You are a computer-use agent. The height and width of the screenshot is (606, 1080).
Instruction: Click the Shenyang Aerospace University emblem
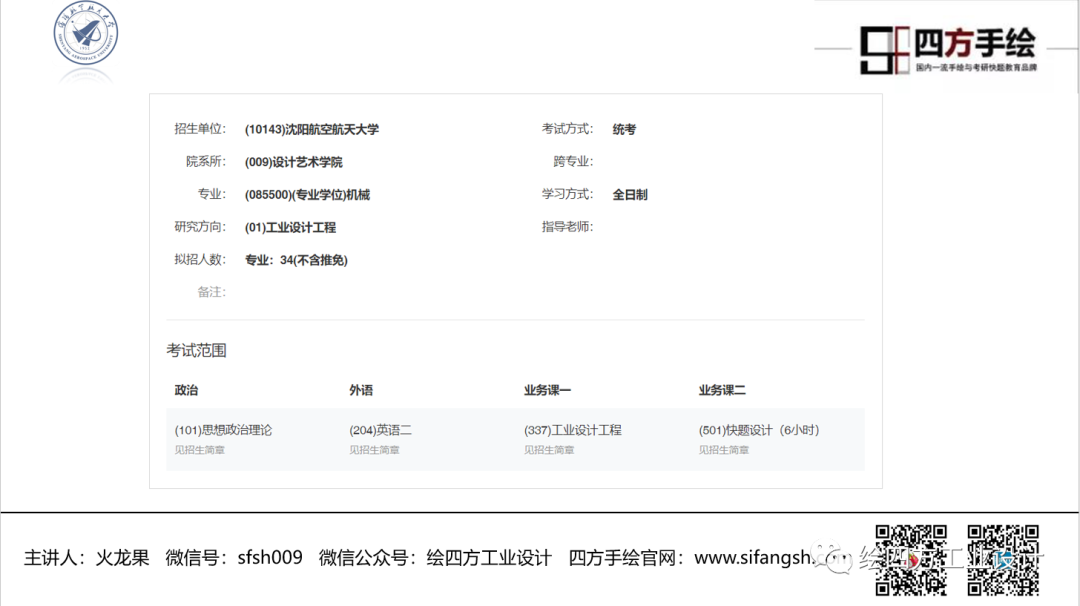pyautogui.click(x=86, y=33)
